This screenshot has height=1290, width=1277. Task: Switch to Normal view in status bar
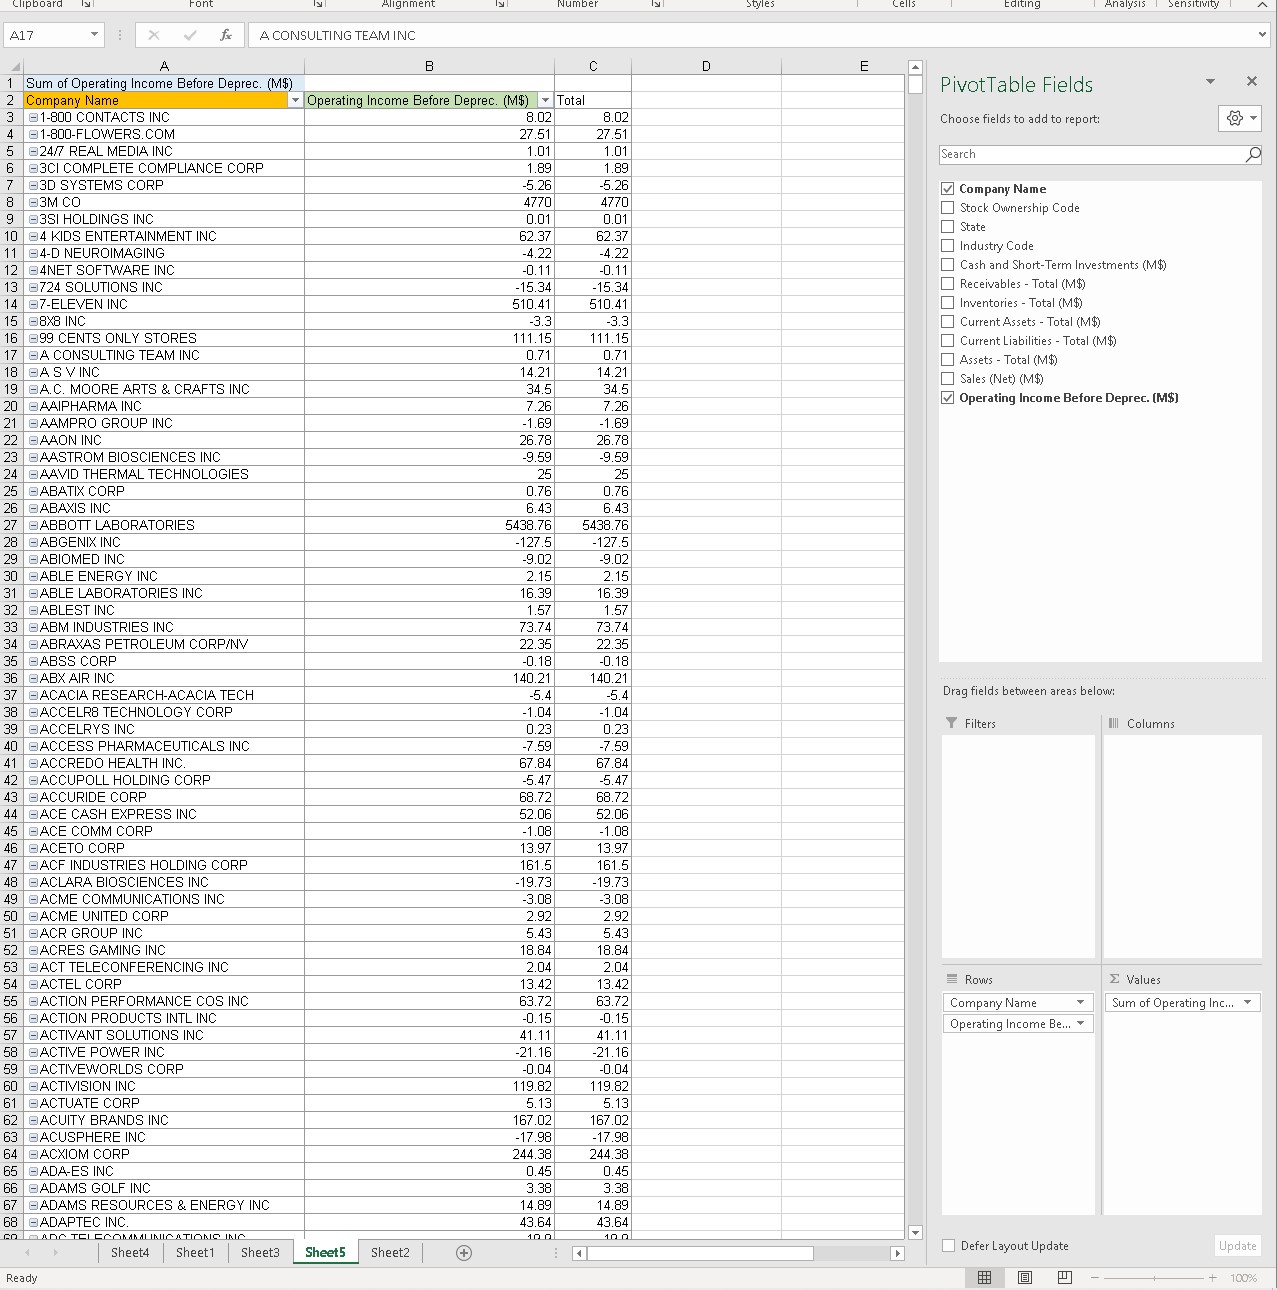[x=984, y=1277]
